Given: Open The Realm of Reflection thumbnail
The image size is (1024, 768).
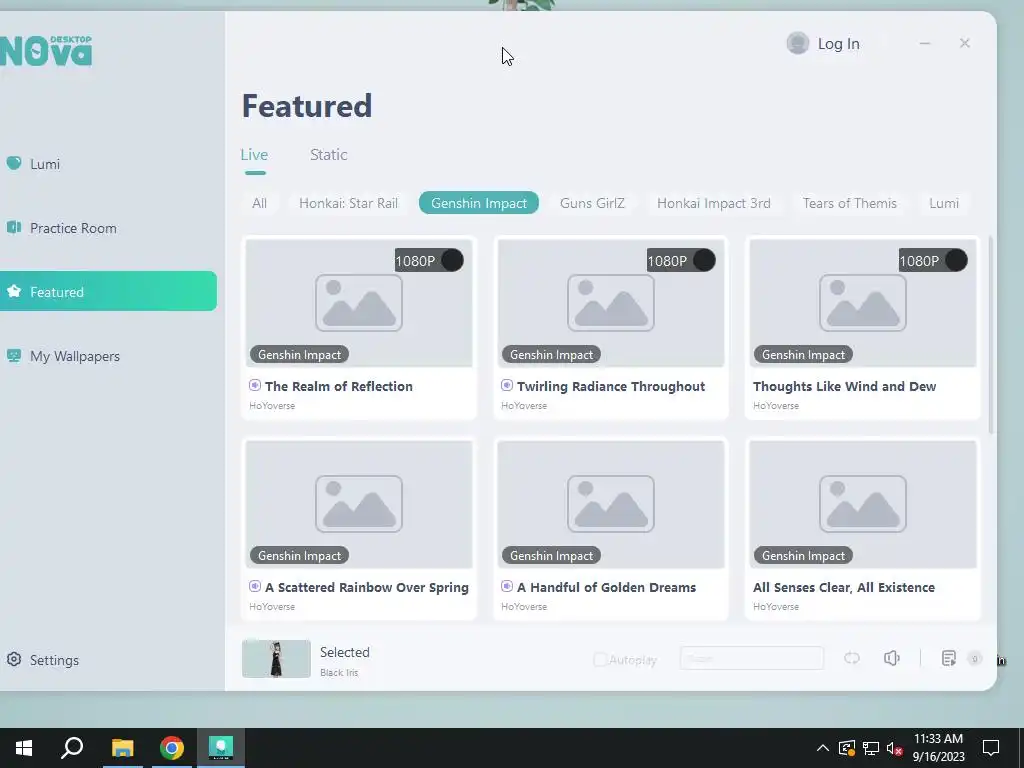Looking at the screenshot, I should (x=359, y=303).
